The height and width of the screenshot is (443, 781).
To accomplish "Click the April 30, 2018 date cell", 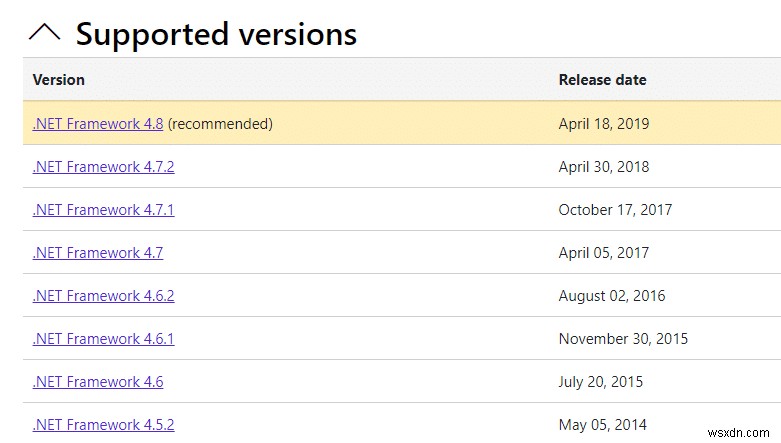I will (604, 167).
